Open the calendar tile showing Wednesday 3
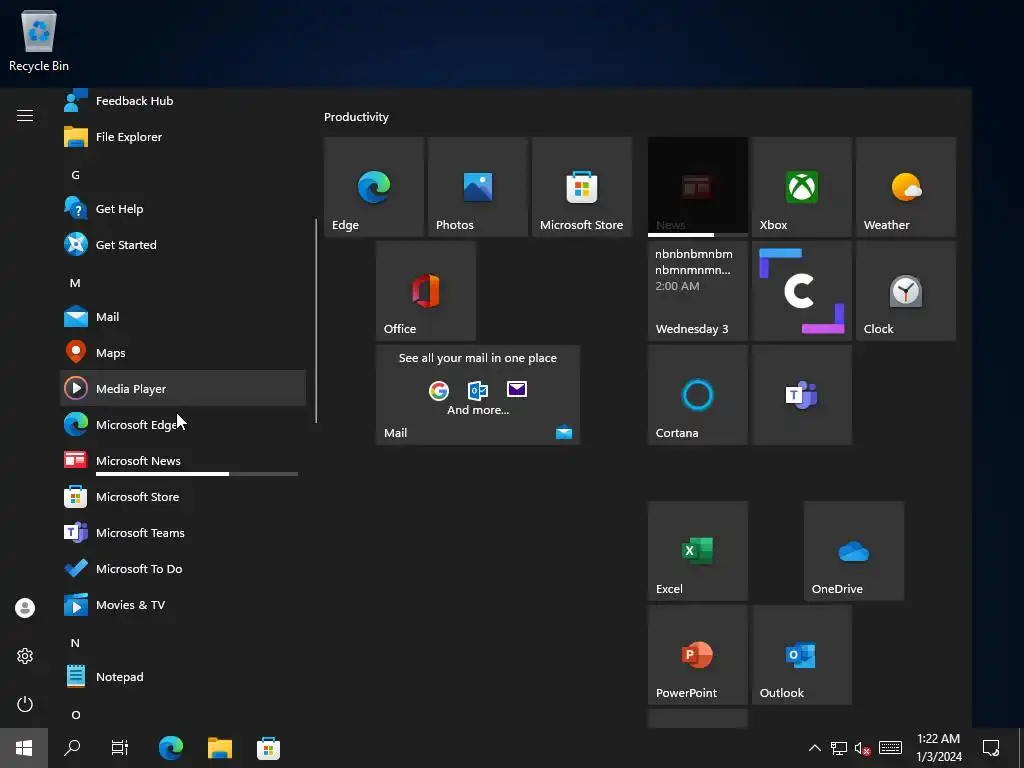 (x=697, y=291)
